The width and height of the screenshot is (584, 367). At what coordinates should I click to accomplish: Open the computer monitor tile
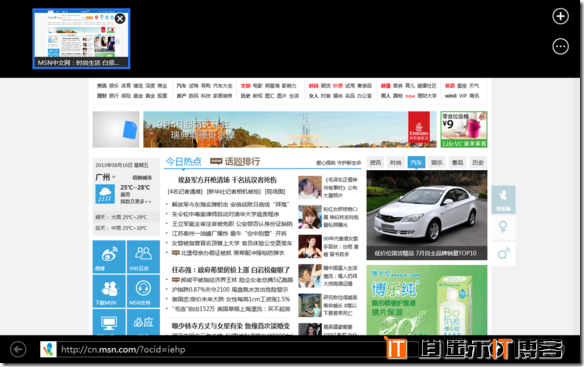(x=109, y=322)
